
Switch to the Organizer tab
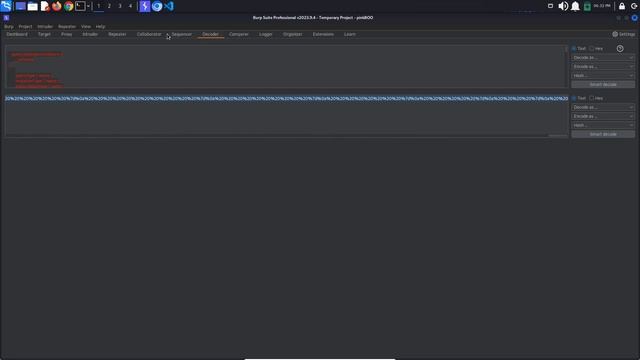pos(293,34)
